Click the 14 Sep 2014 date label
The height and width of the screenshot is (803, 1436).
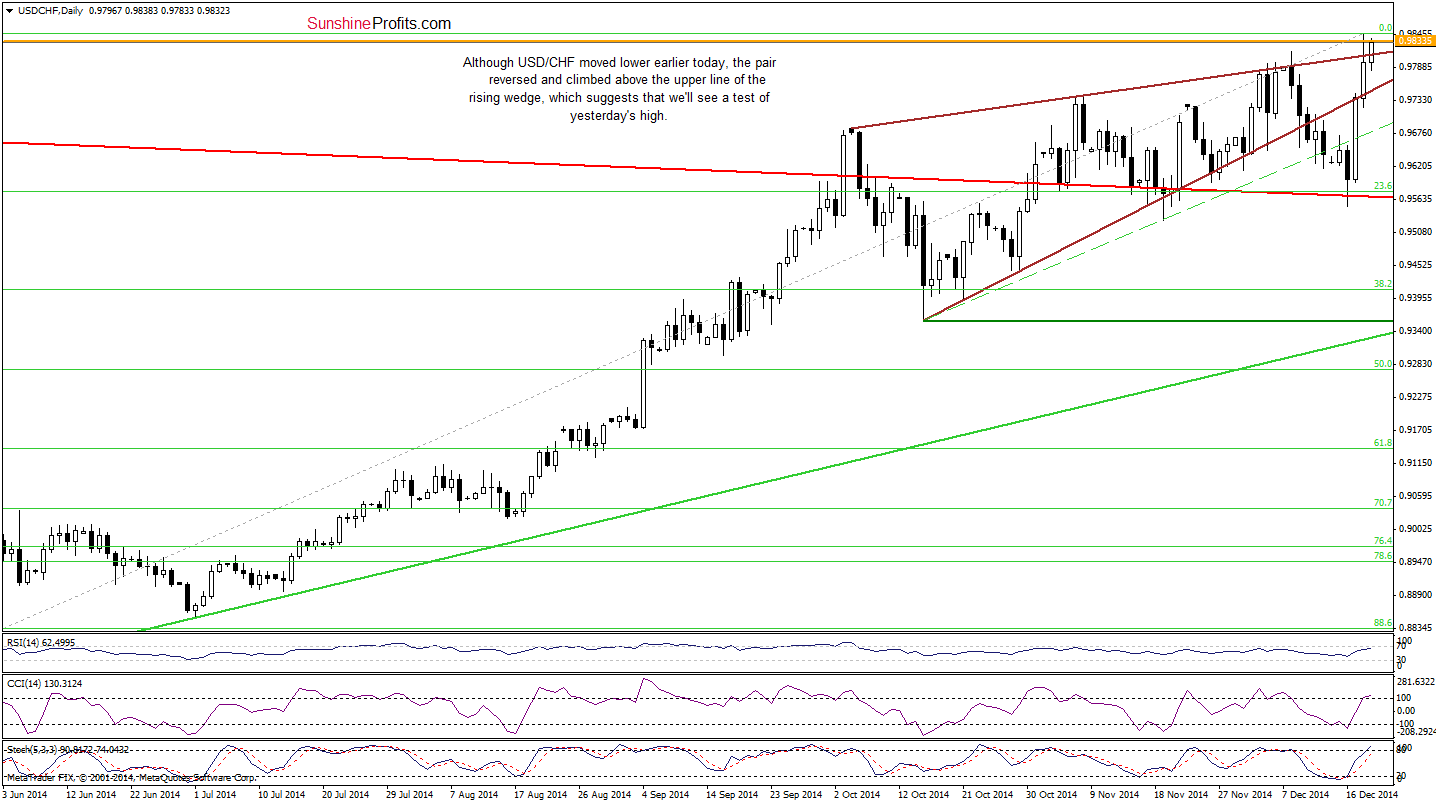pyautogui.click(x=732, y=795)
